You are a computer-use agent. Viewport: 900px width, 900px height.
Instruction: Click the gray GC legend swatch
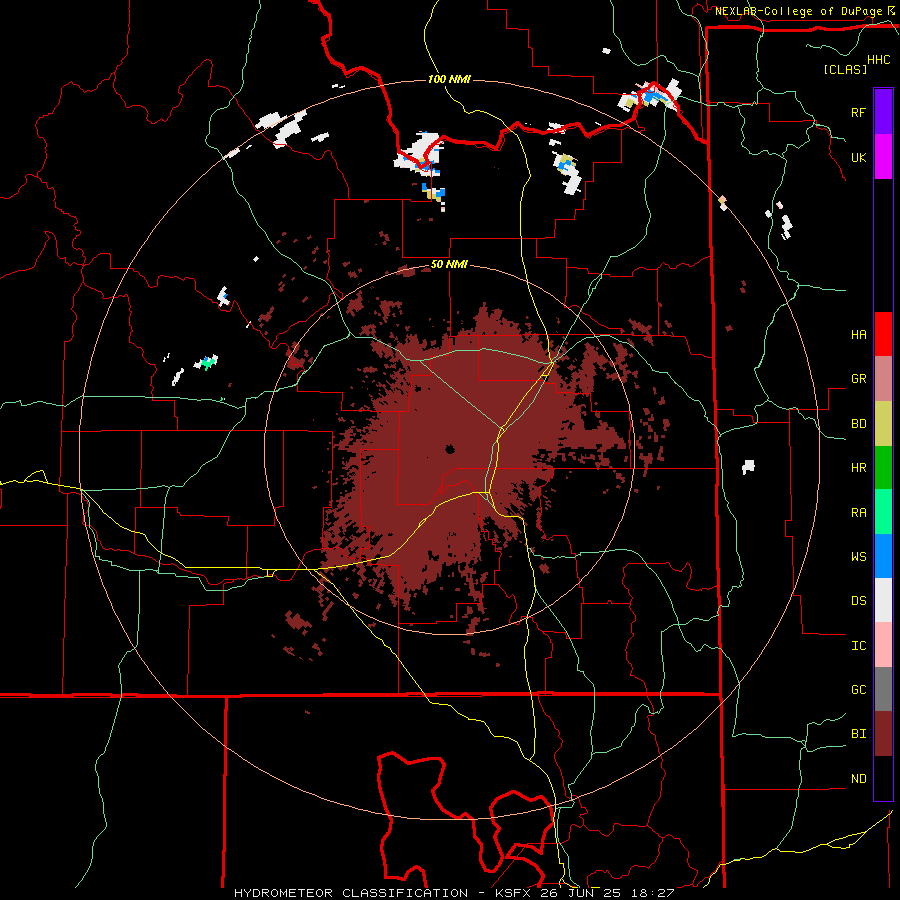coord(883,689)
